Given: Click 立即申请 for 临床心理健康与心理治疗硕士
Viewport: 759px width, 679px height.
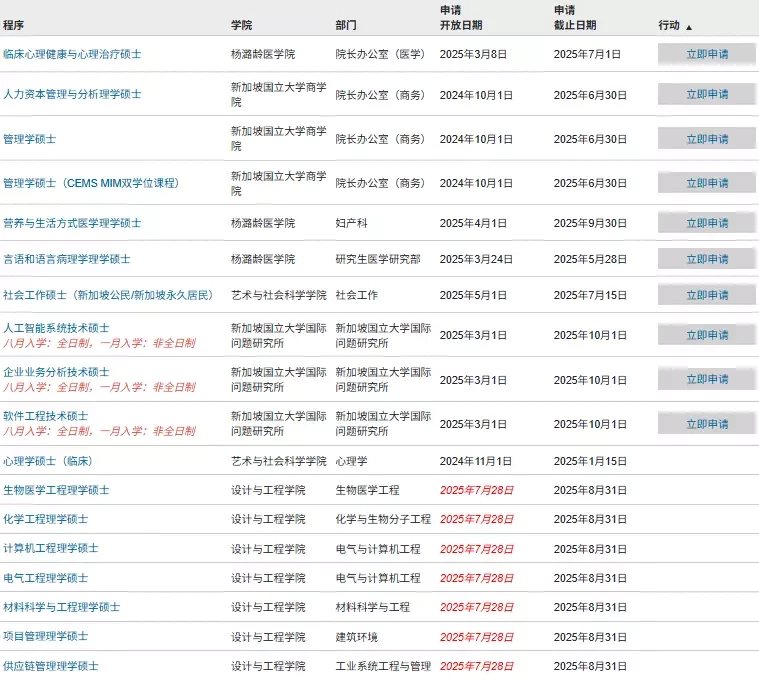Looking at the screenshot, I should pos(707,54).
